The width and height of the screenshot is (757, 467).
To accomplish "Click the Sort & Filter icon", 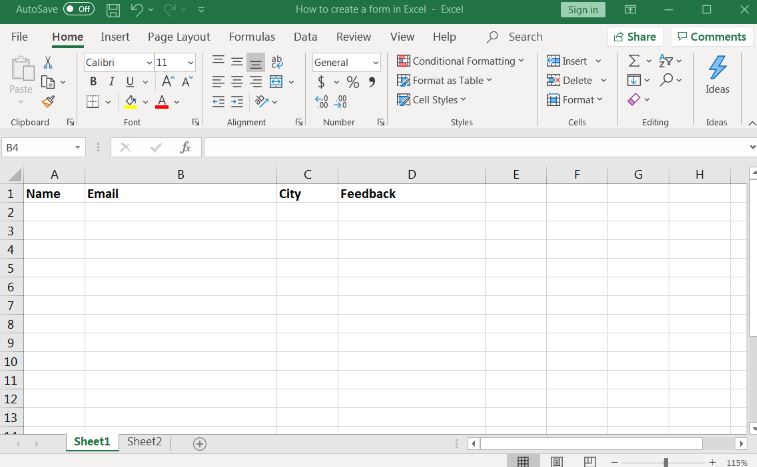I will click(666, 61).
